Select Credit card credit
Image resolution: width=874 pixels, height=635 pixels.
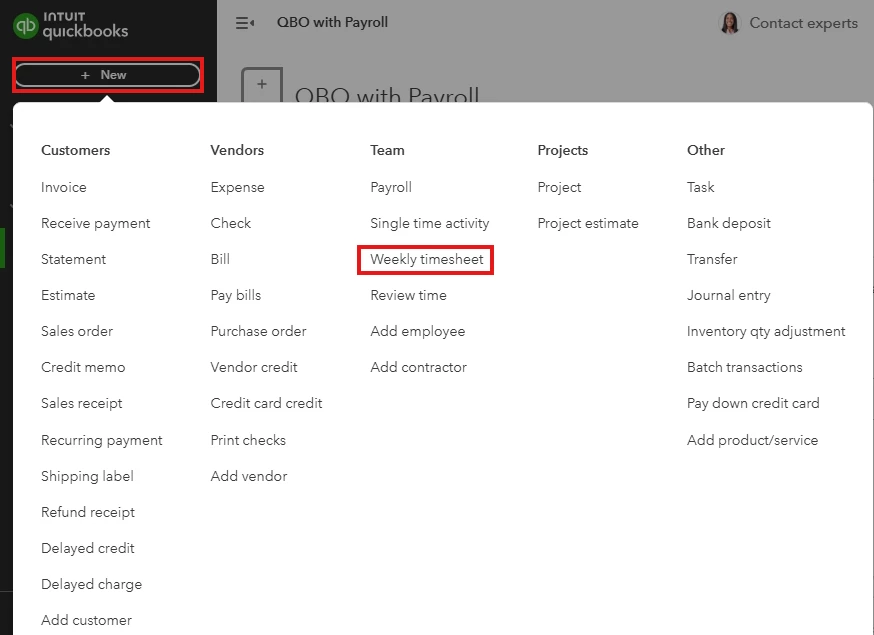tap(266, 404)
